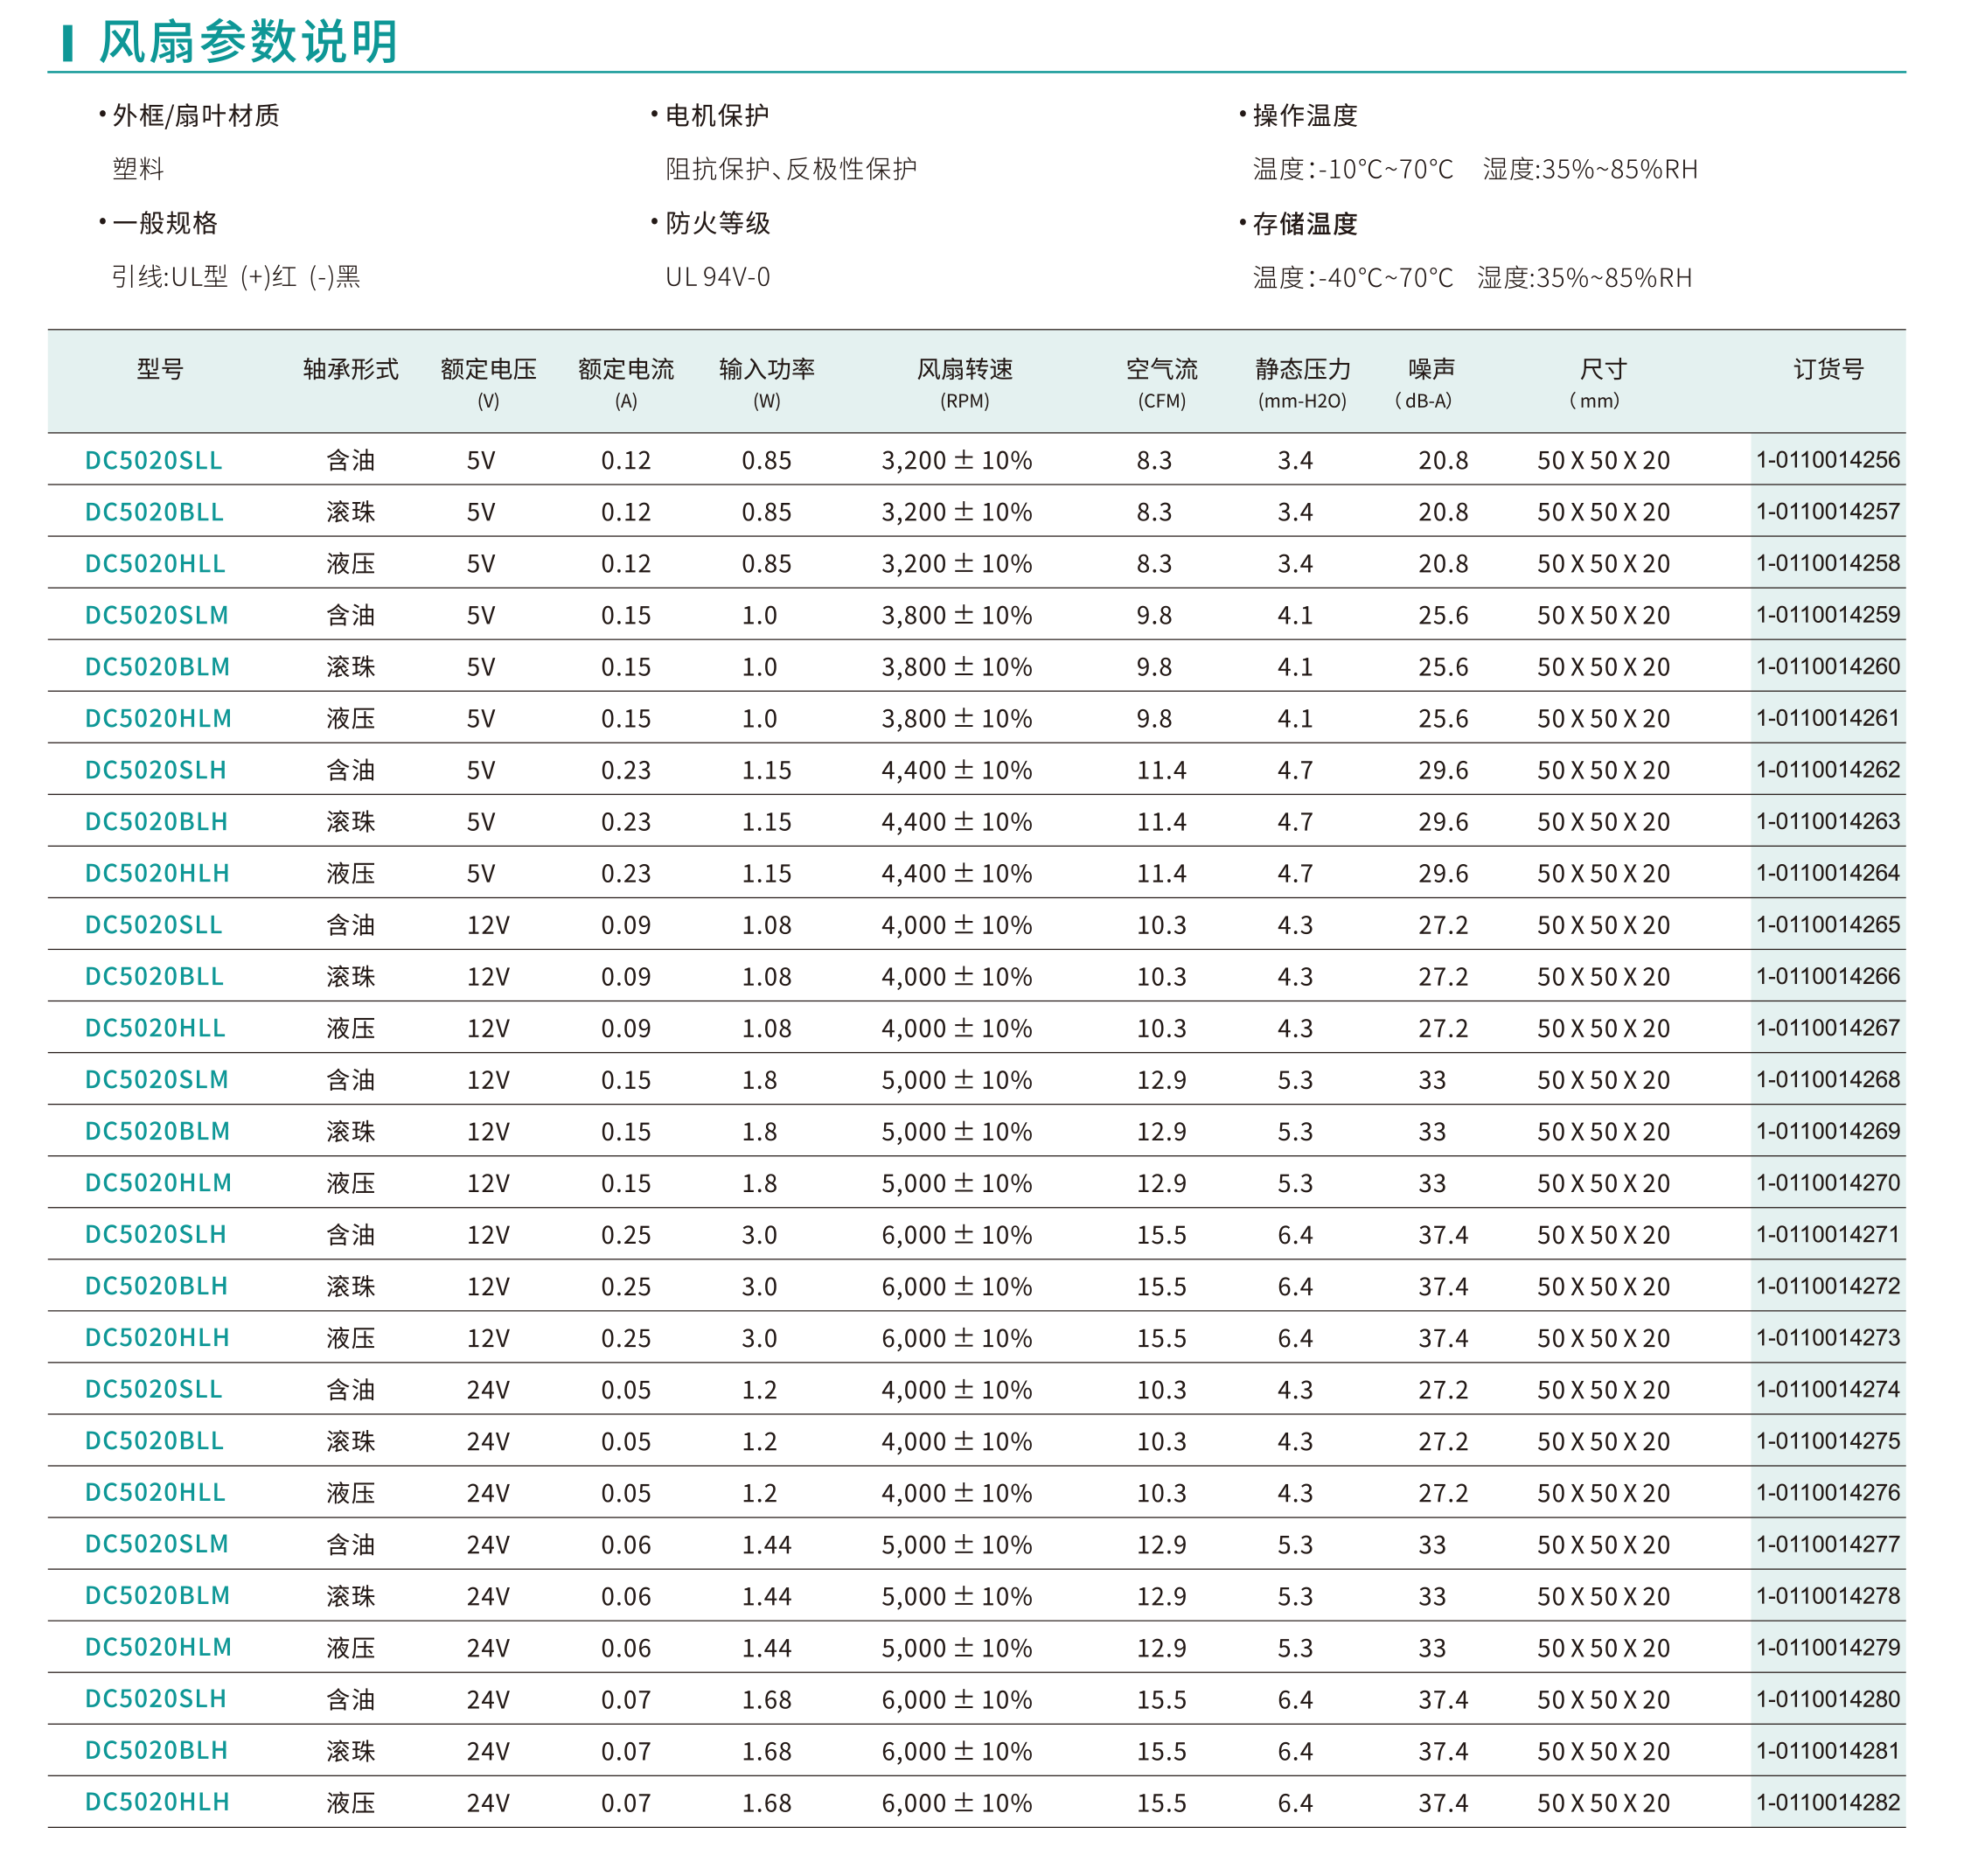Image resolution: width=1964 pixels, height=1876 pixels.
Task: Click the 风扇转速 column header
Action: pyautogui.click(x=965, y=369)
